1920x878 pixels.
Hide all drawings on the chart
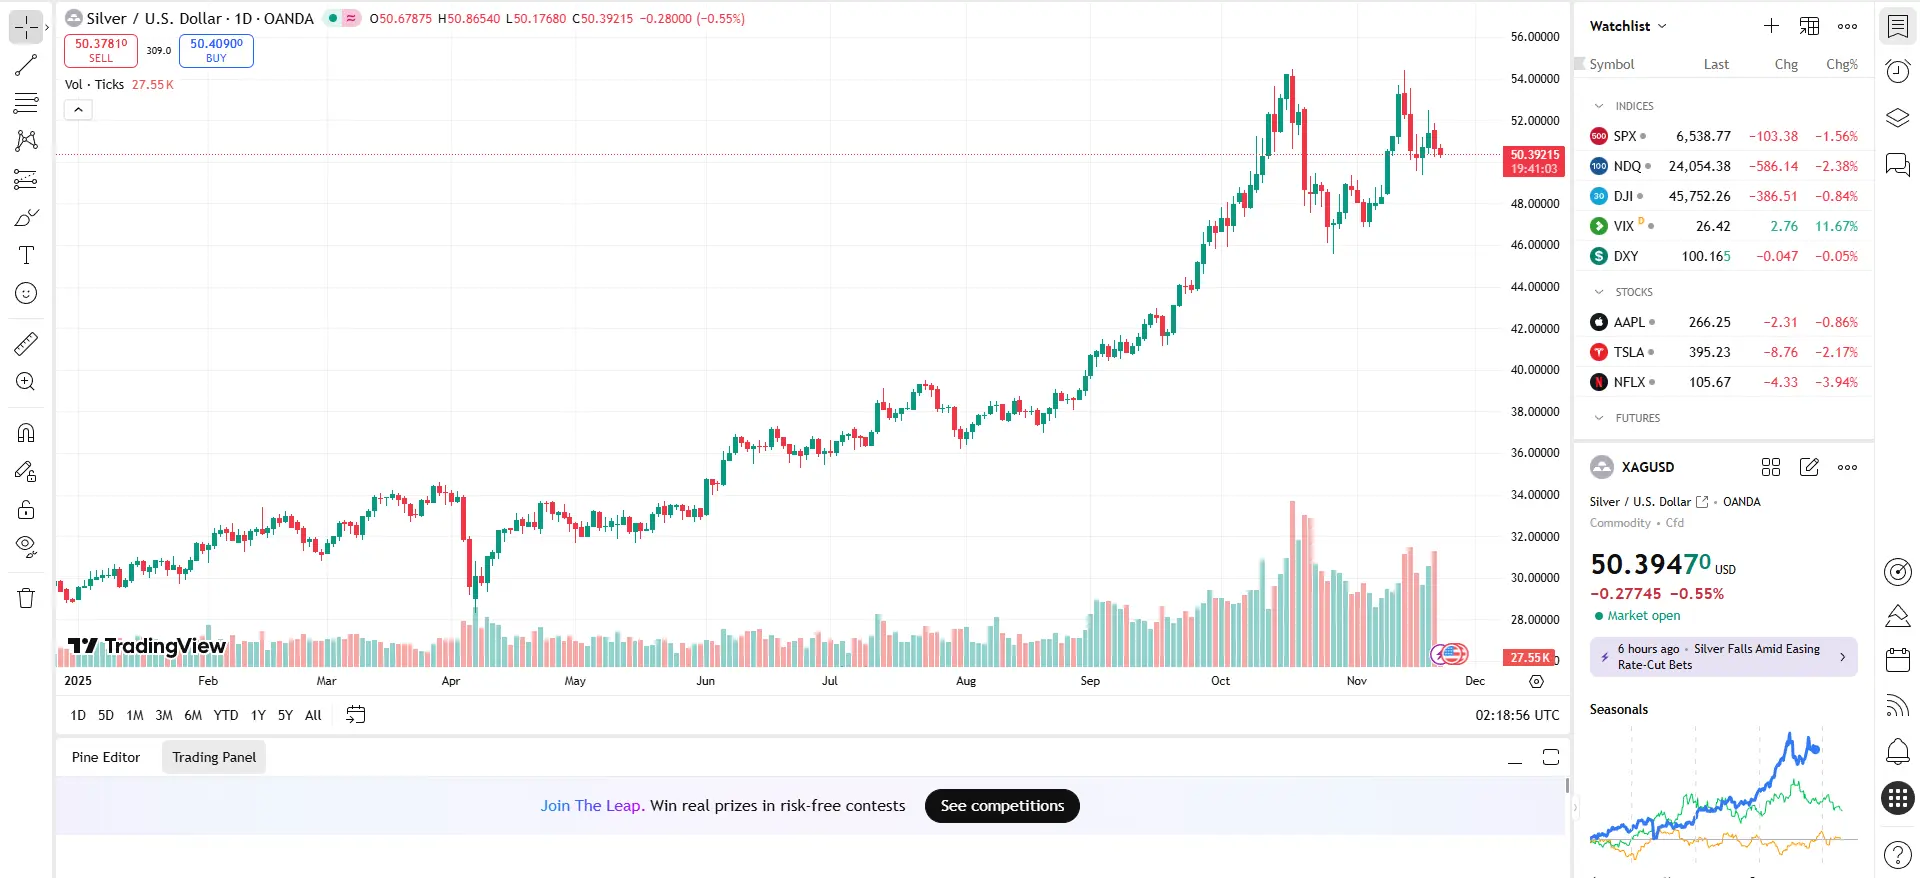(25, 546)
